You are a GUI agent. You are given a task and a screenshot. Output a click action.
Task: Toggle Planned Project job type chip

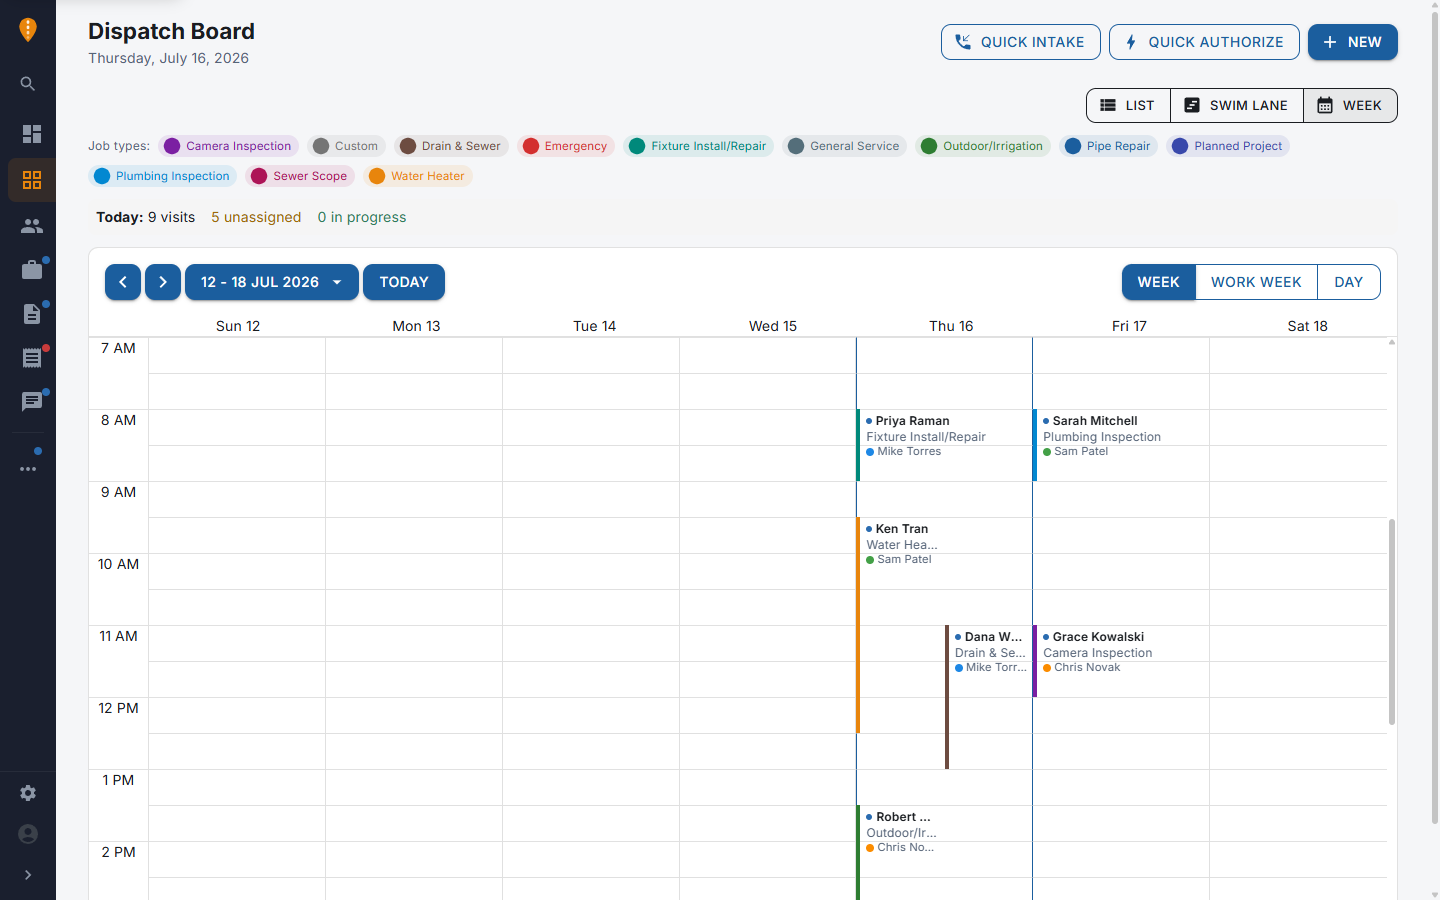[x=1228, y=146]
